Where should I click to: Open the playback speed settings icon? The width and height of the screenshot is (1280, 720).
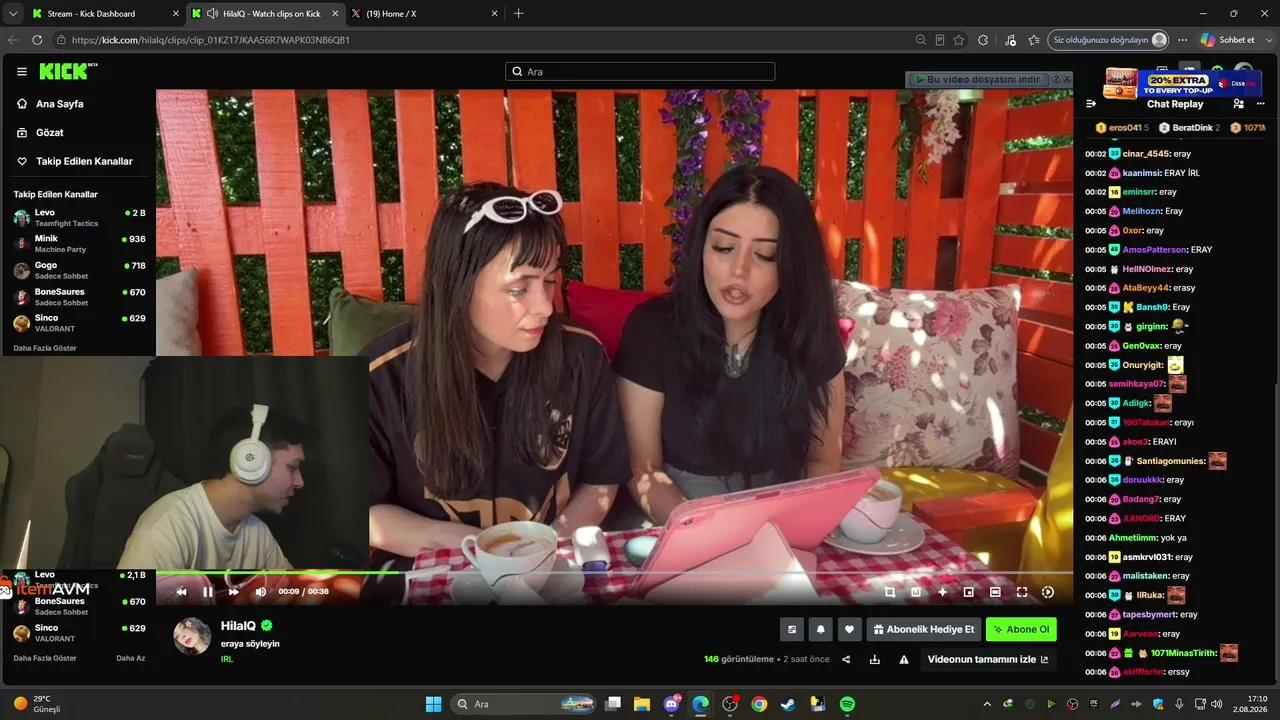[x=1048, y=592]
